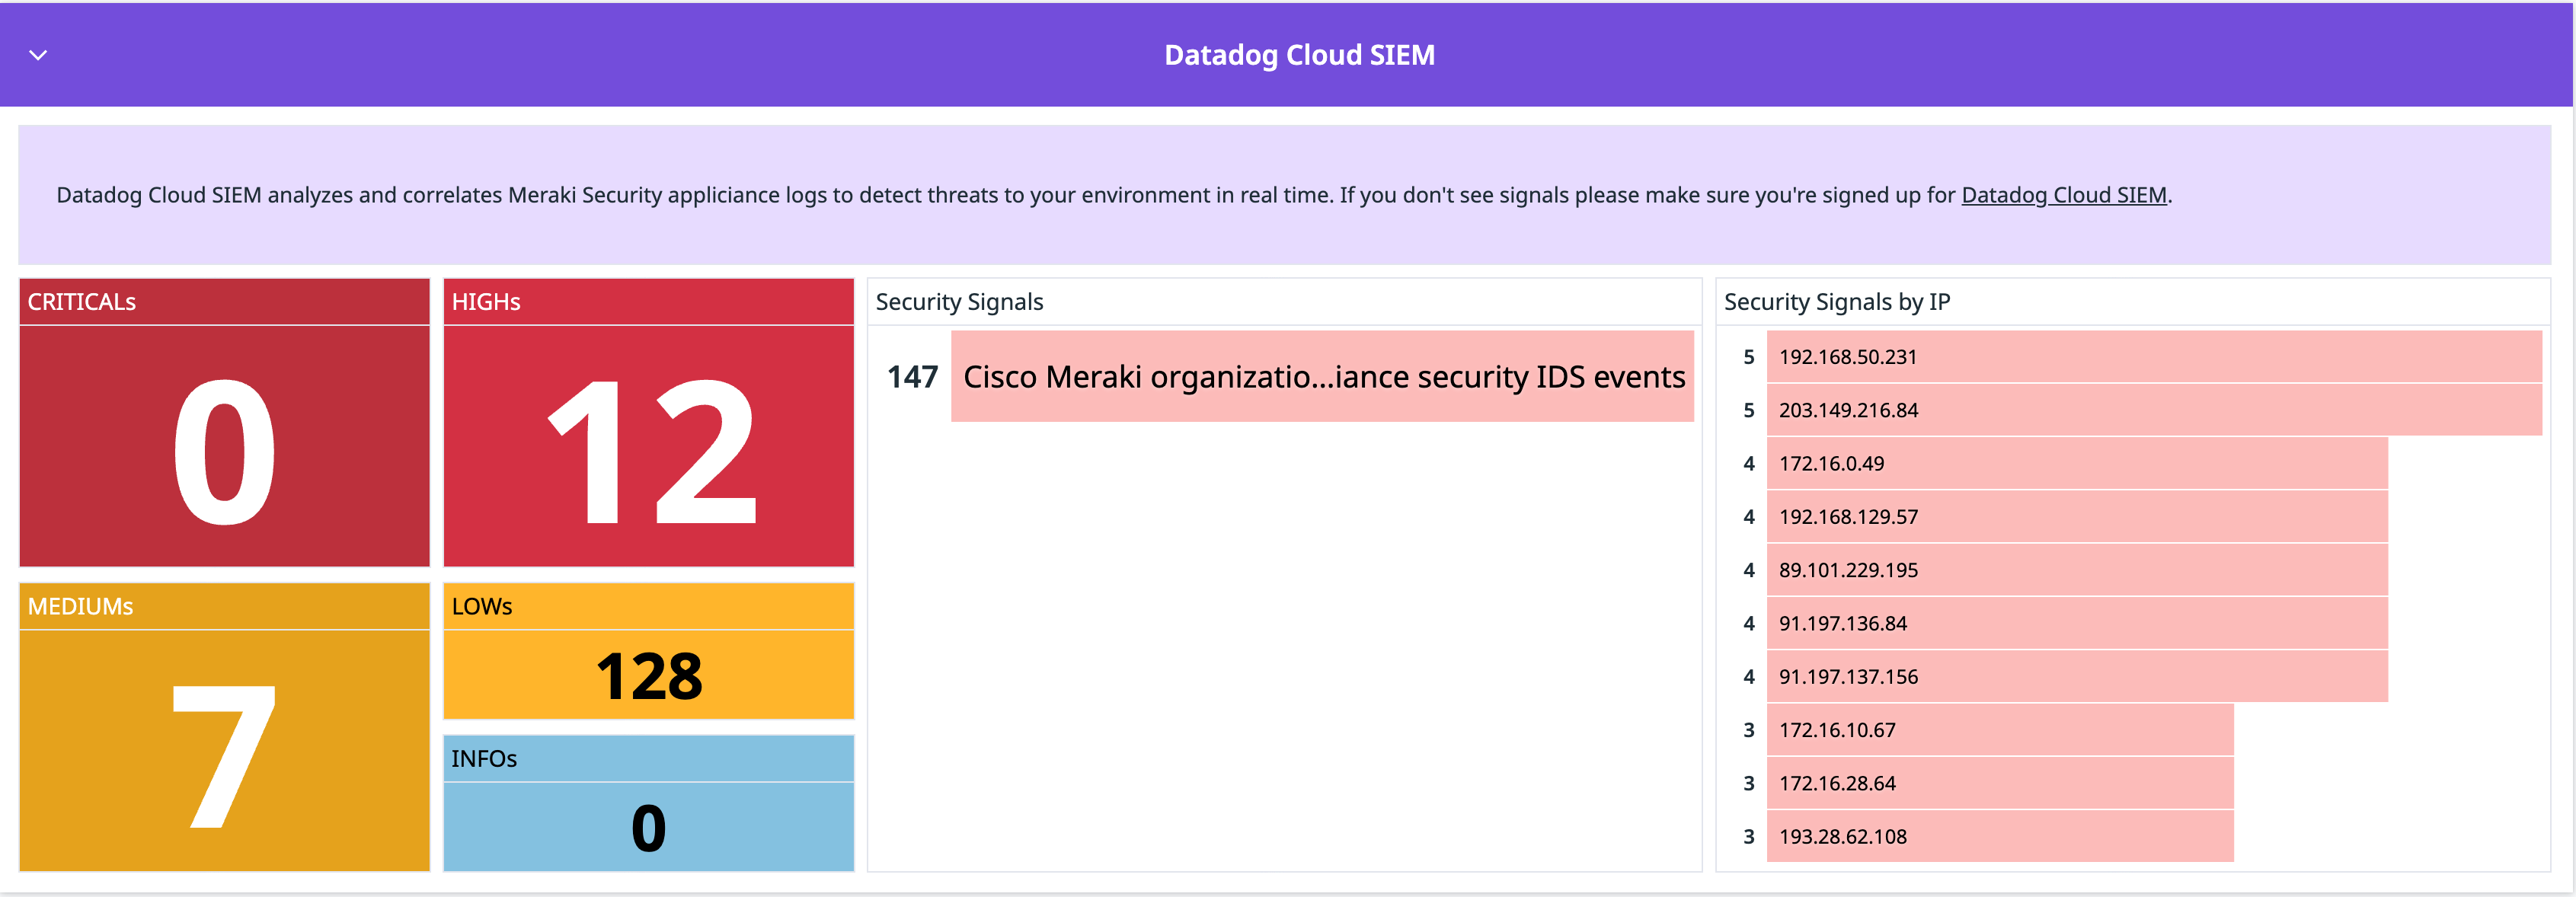Screen dimensions: 2576x897
Task: Click the 172.16.28.64 row
Action: pyautogui.click(x=1999, y=783)
